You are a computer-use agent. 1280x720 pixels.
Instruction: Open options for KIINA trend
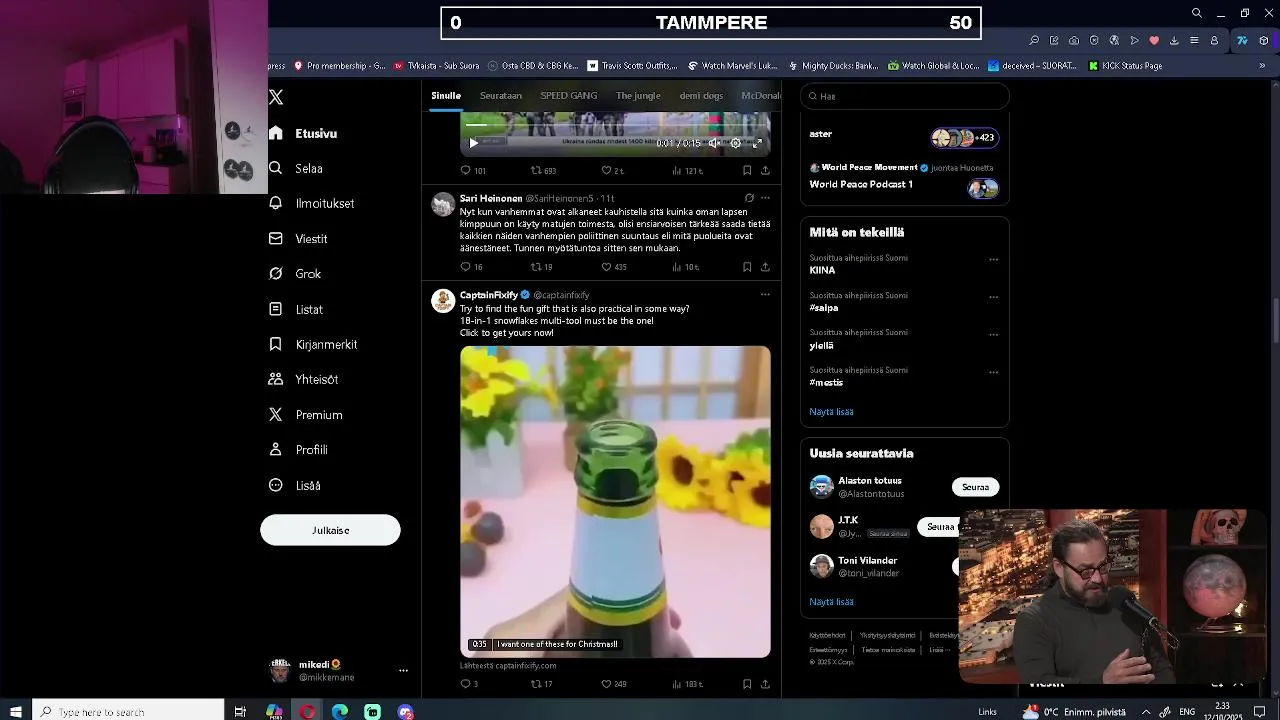pyautogui.click(x=993, y=259)
